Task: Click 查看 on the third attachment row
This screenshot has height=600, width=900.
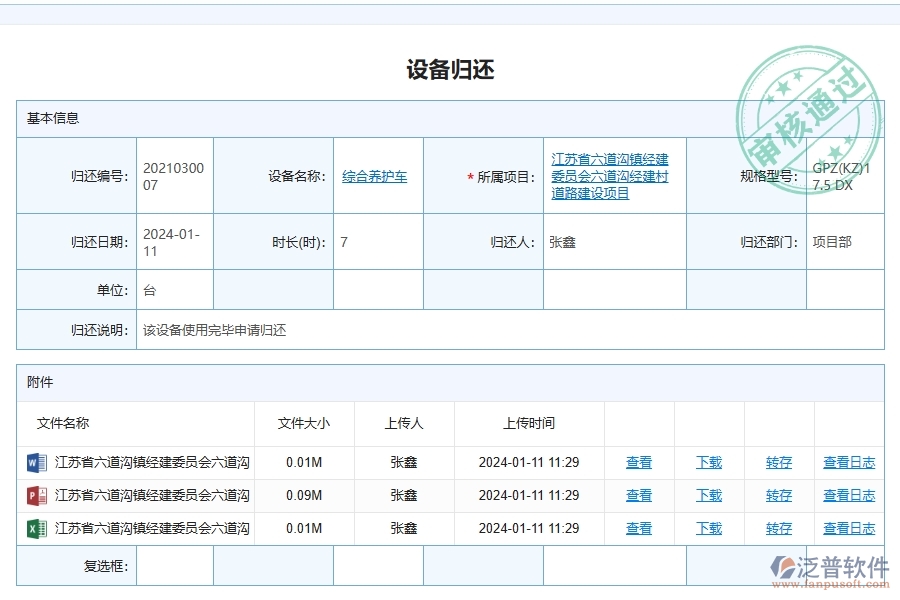Action: click(638, 528)
